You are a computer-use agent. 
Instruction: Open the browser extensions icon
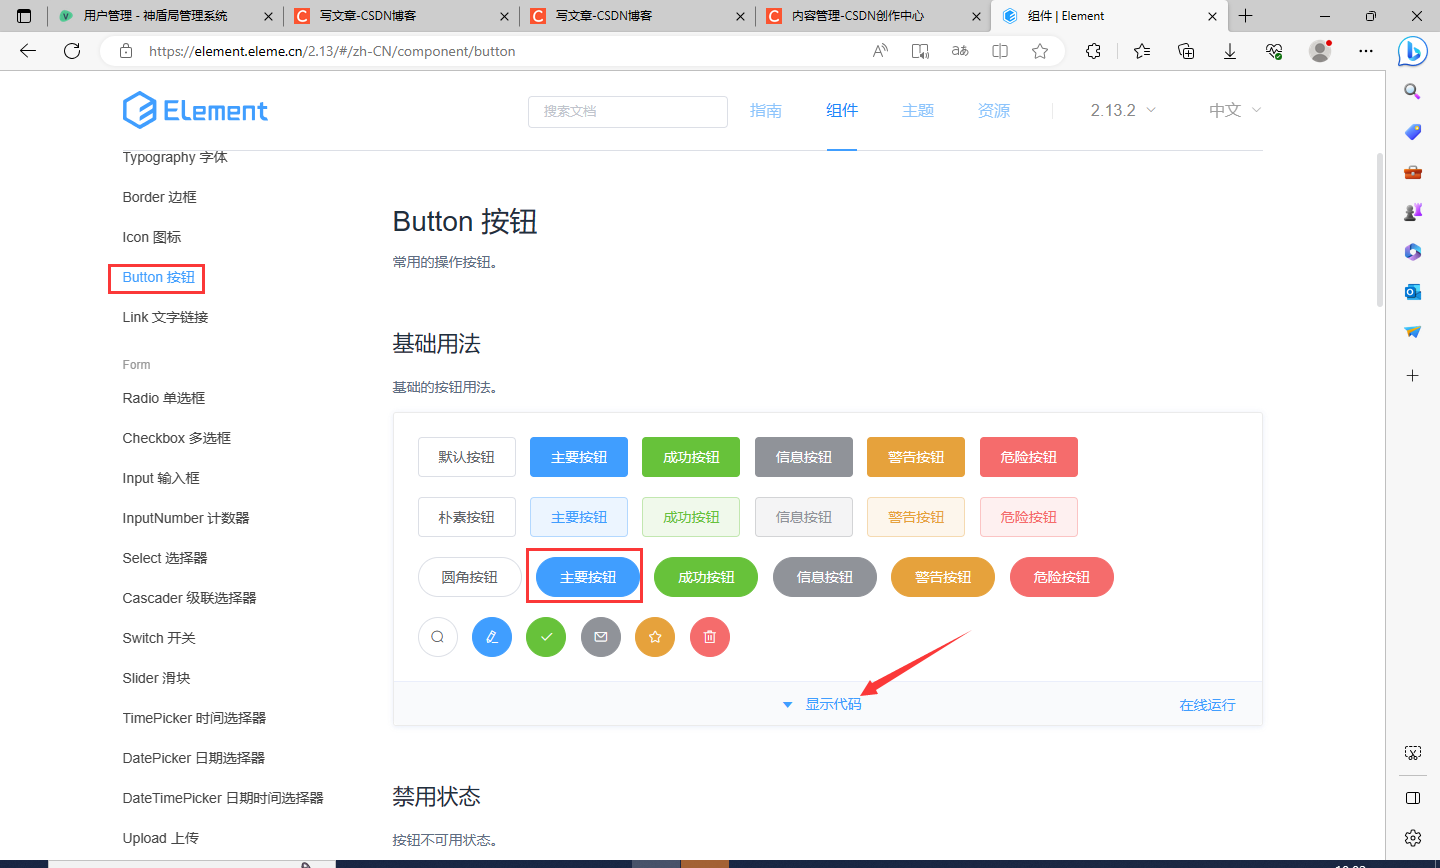1093,51
